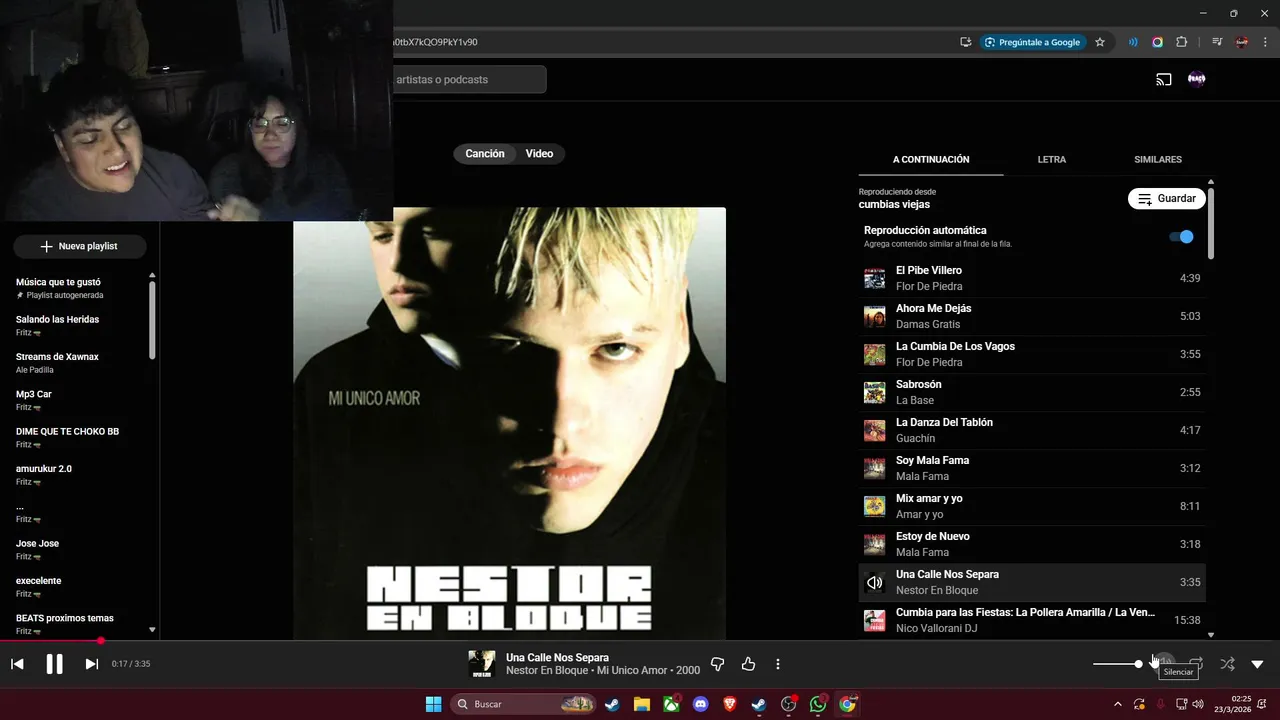Viewport: 1280px width, 720px height.
Task: Open Chrome media controls icon
Action: coord(1217,42)
